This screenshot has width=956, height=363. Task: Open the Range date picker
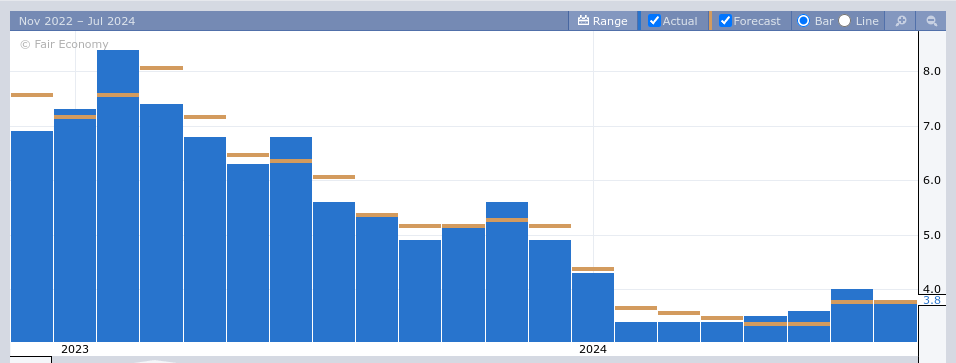click(602, 21)
